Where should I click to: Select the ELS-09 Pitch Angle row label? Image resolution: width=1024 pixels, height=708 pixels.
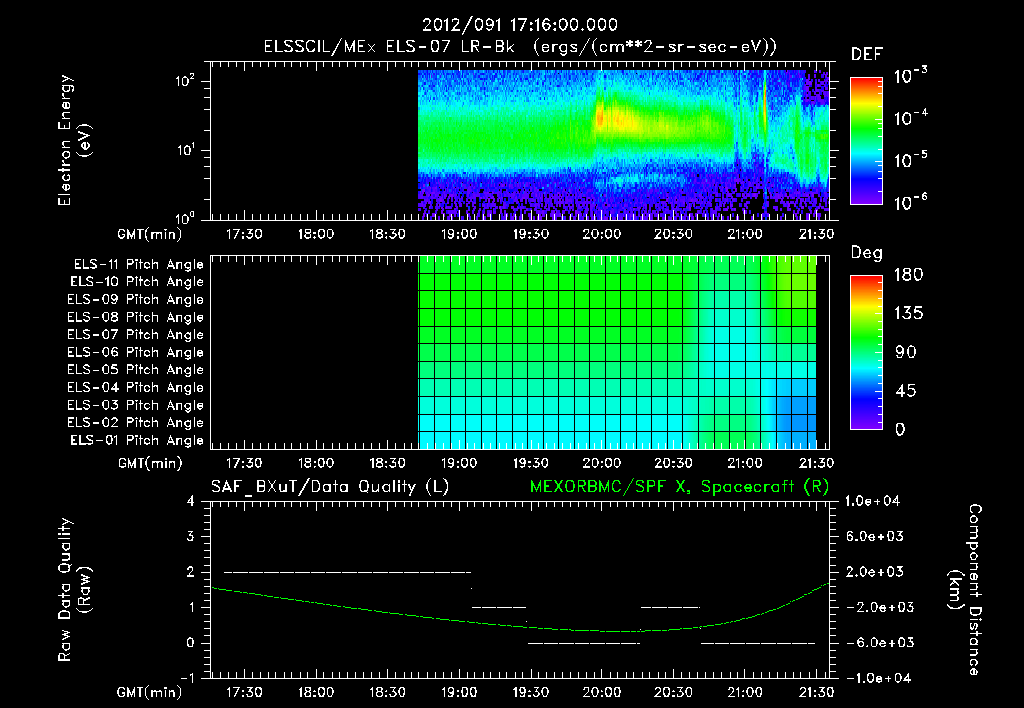[x=135, y=300]
